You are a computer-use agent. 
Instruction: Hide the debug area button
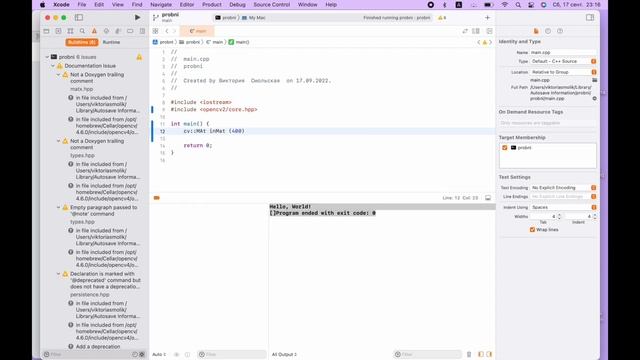(x=488, y=198)
